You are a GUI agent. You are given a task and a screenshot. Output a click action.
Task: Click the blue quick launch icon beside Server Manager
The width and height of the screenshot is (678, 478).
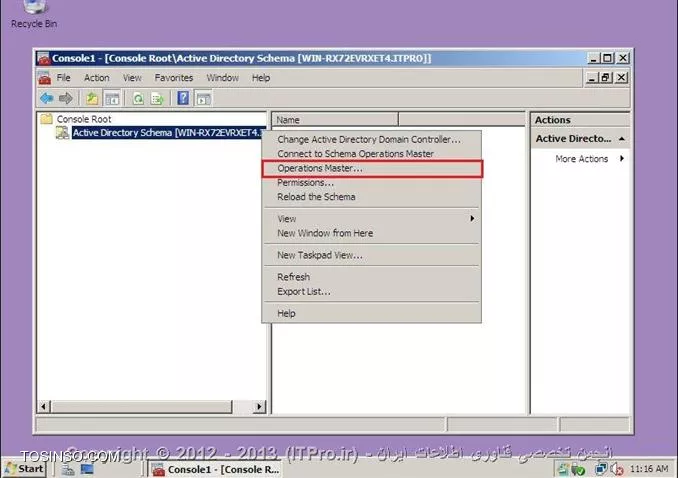point(87,469)
